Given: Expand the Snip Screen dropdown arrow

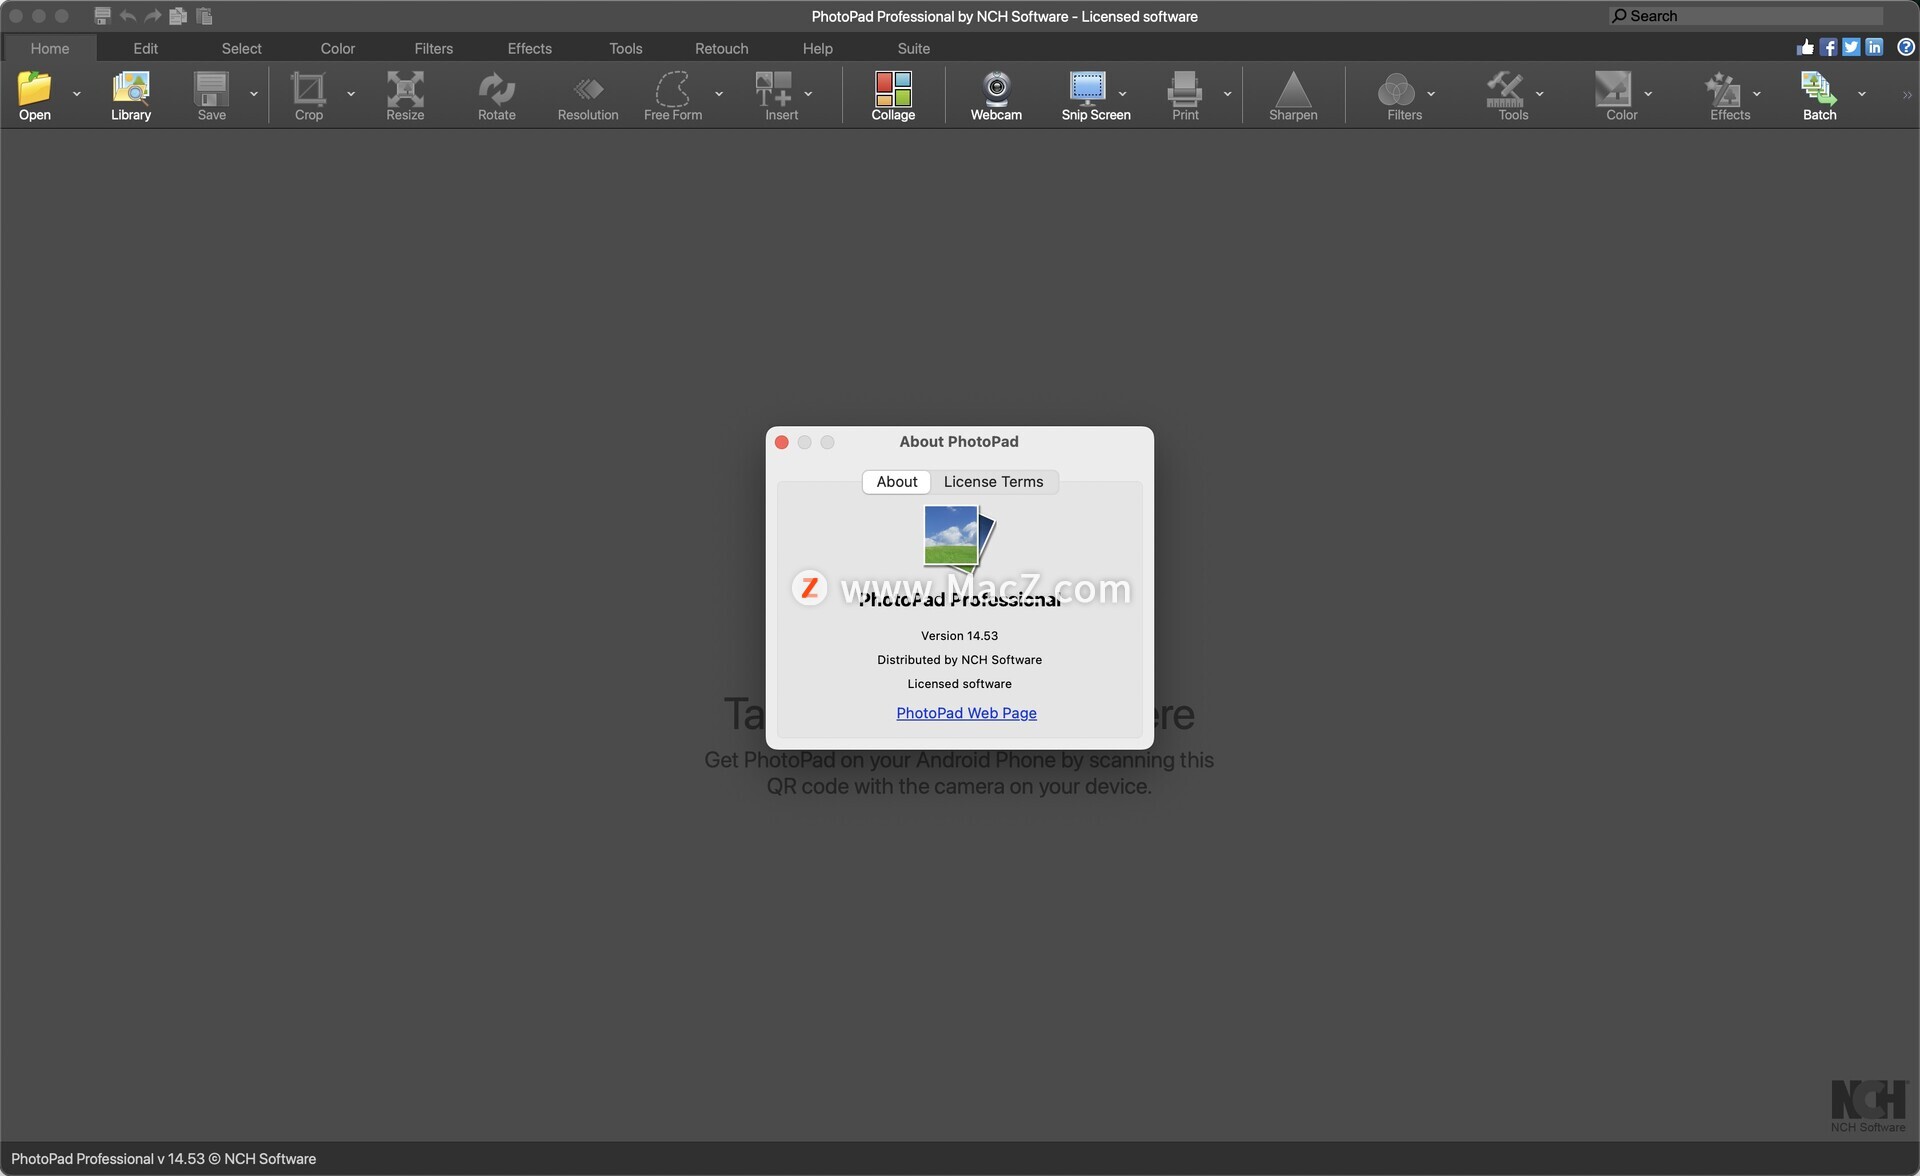Looking at the screenshot, I should (1123, 94).
